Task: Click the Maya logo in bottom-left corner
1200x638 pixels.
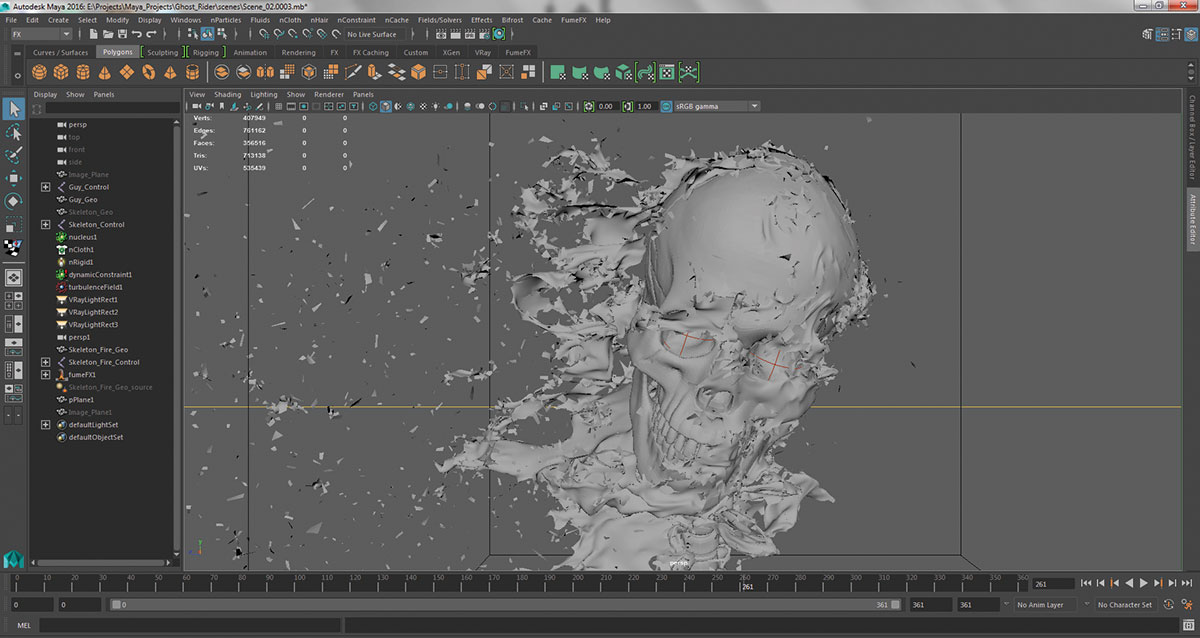Action: point(14,557)
